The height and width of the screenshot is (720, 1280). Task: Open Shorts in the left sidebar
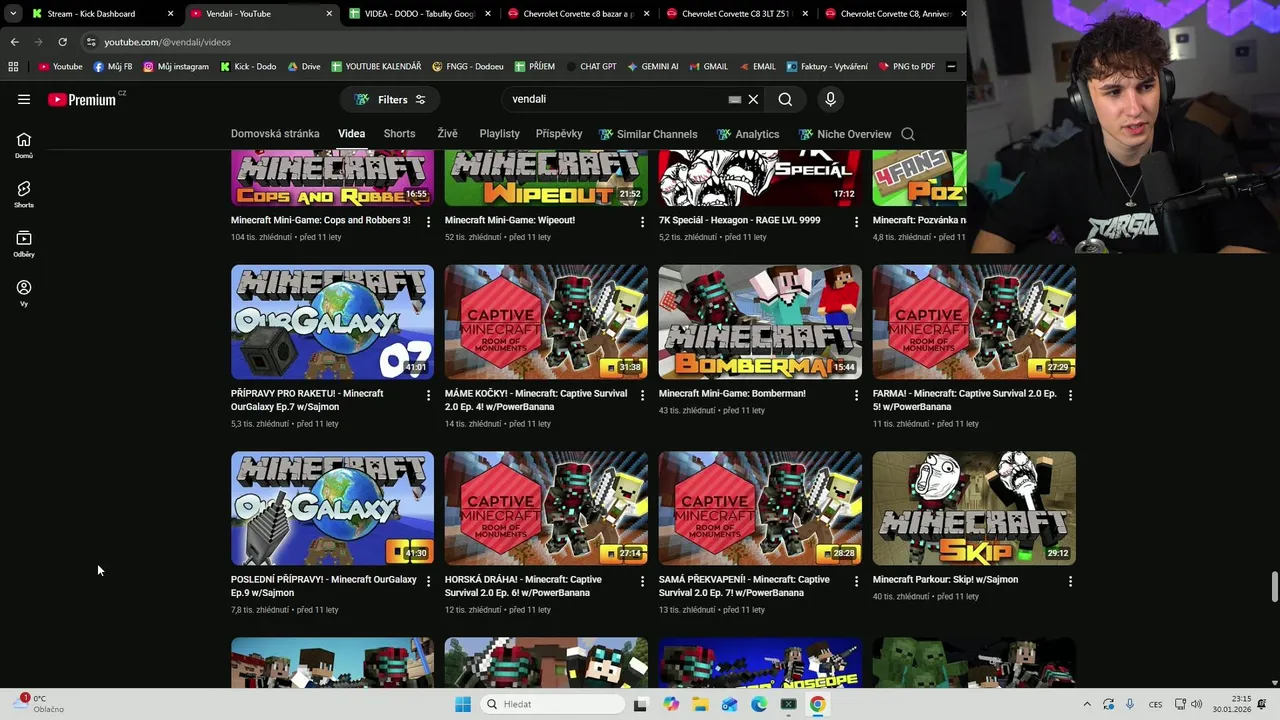point(24,194)
